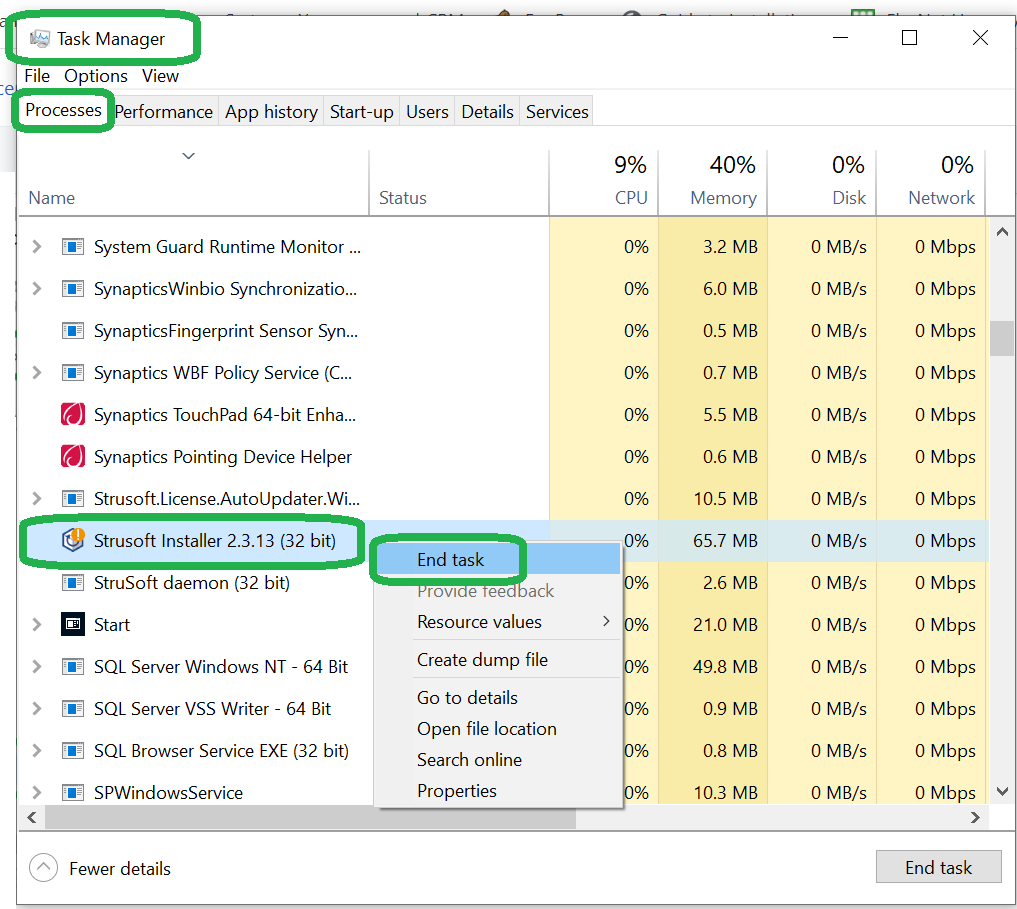Click the red Synaptics Pointing Device Helper icon
Viewport: 1017px width, 909px height.
[x=73, y=457]
